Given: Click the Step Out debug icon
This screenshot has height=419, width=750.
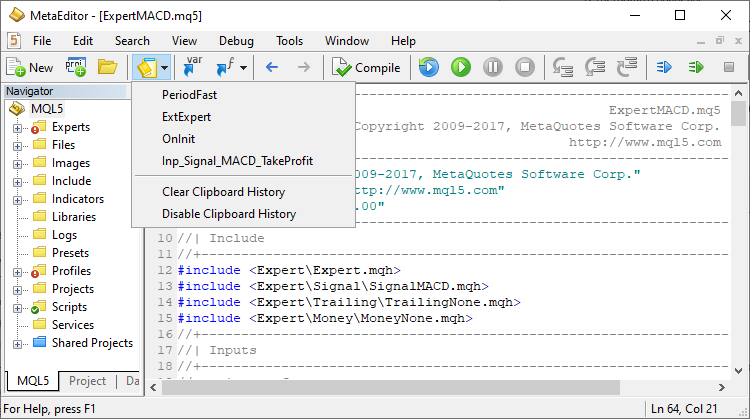Looking at the screenshot, I should (x=627, y=67).
